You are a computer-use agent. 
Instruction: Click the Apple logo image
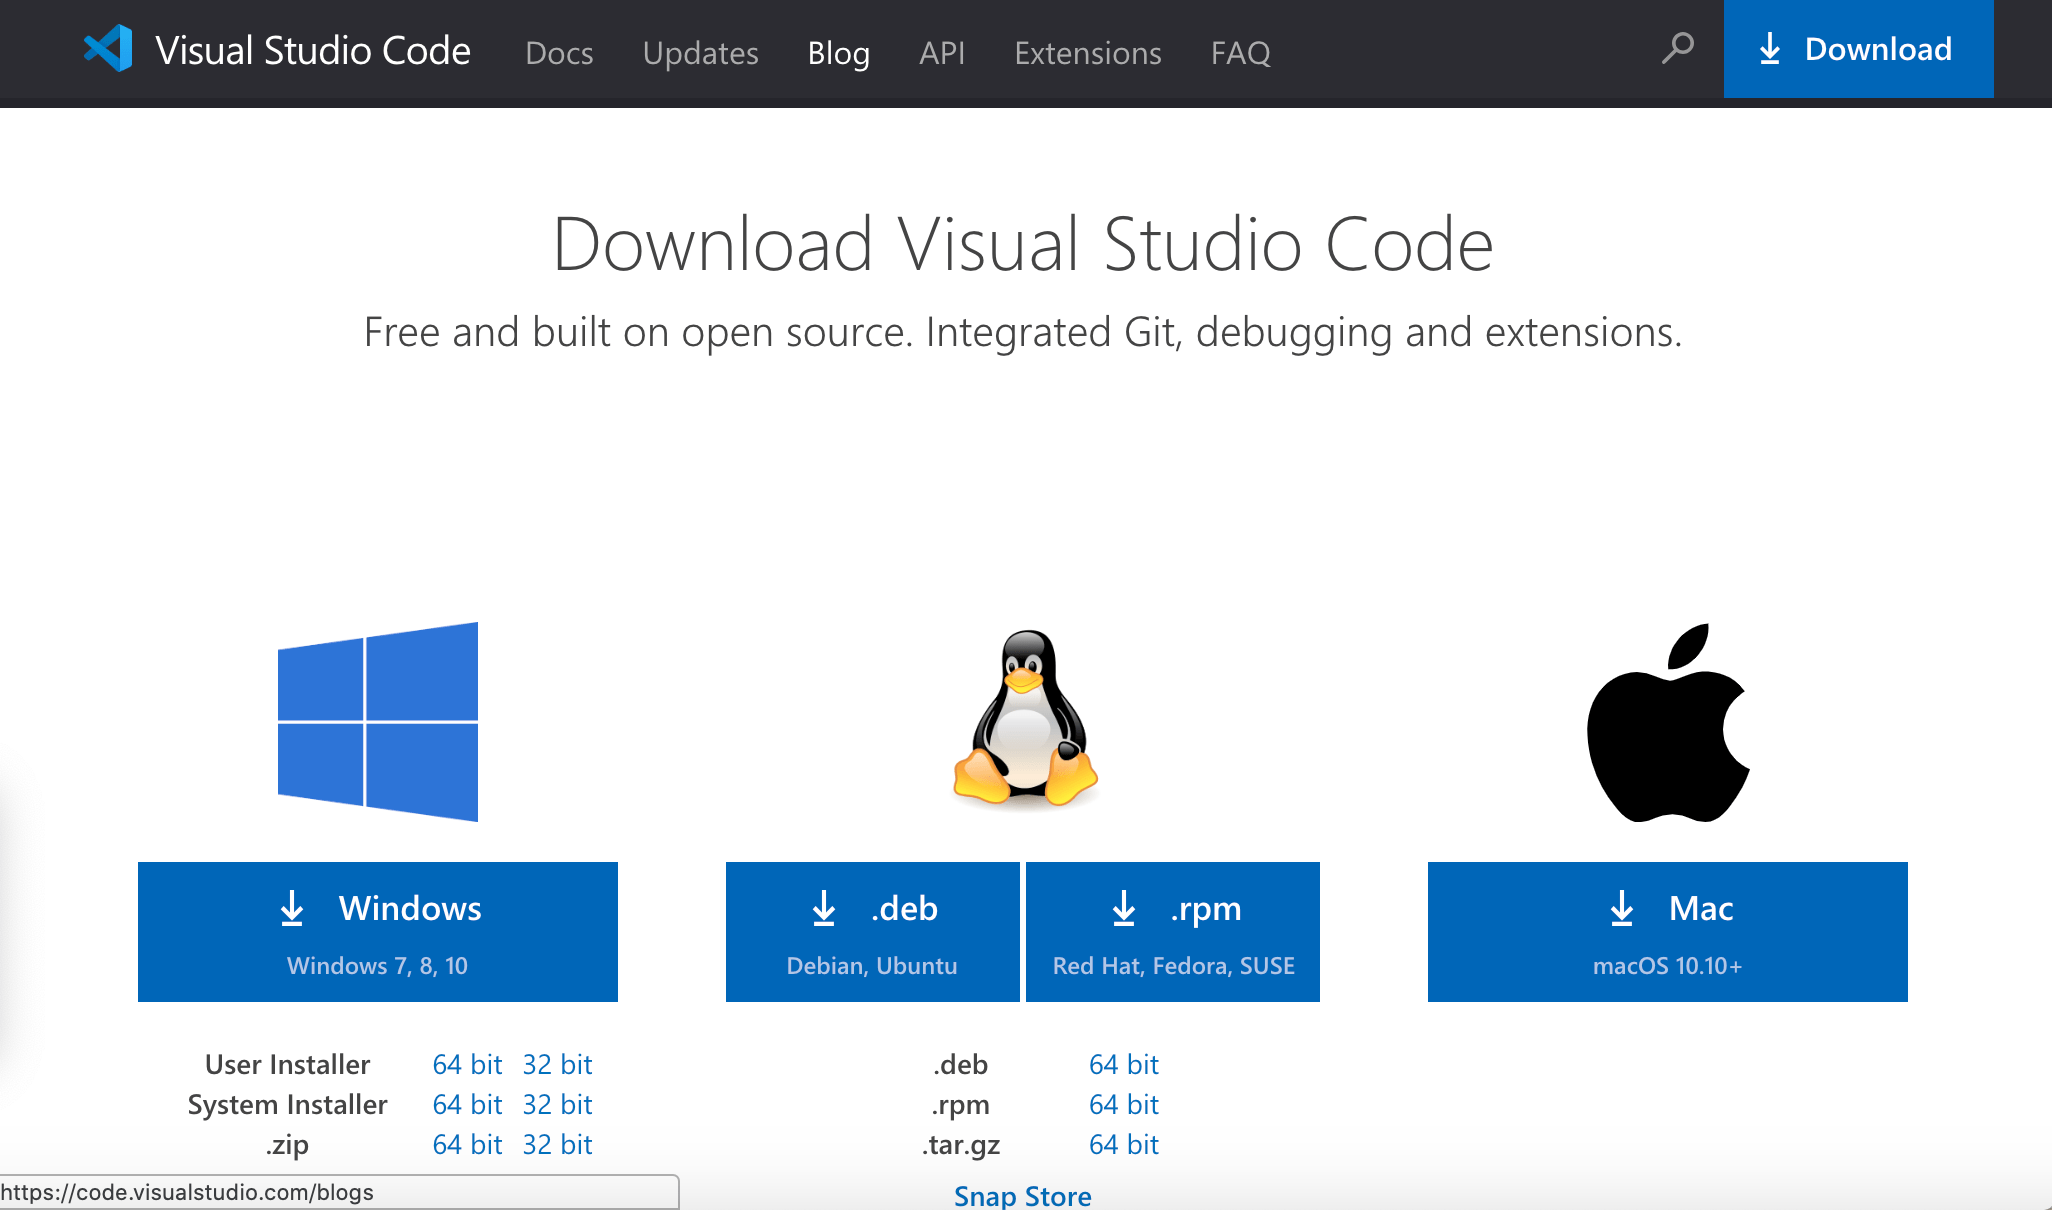coord(1668,723)
